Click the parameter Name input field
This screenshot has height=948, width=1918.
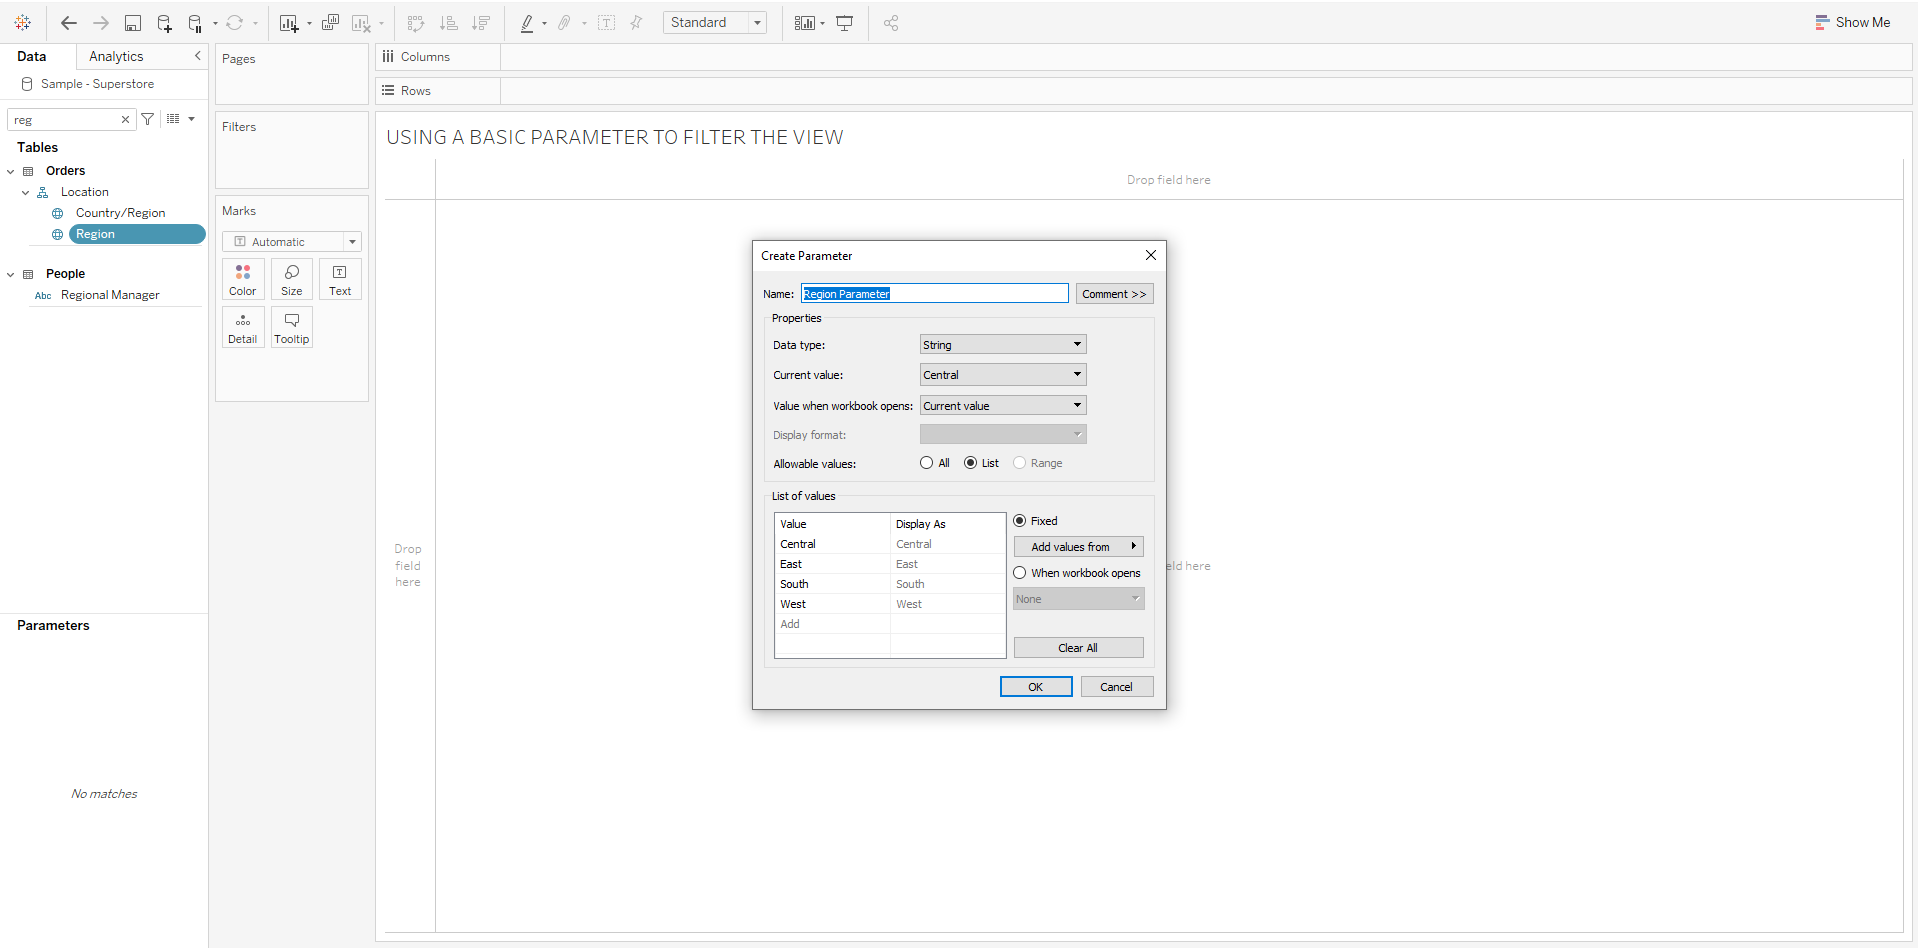tap(934, 294)
